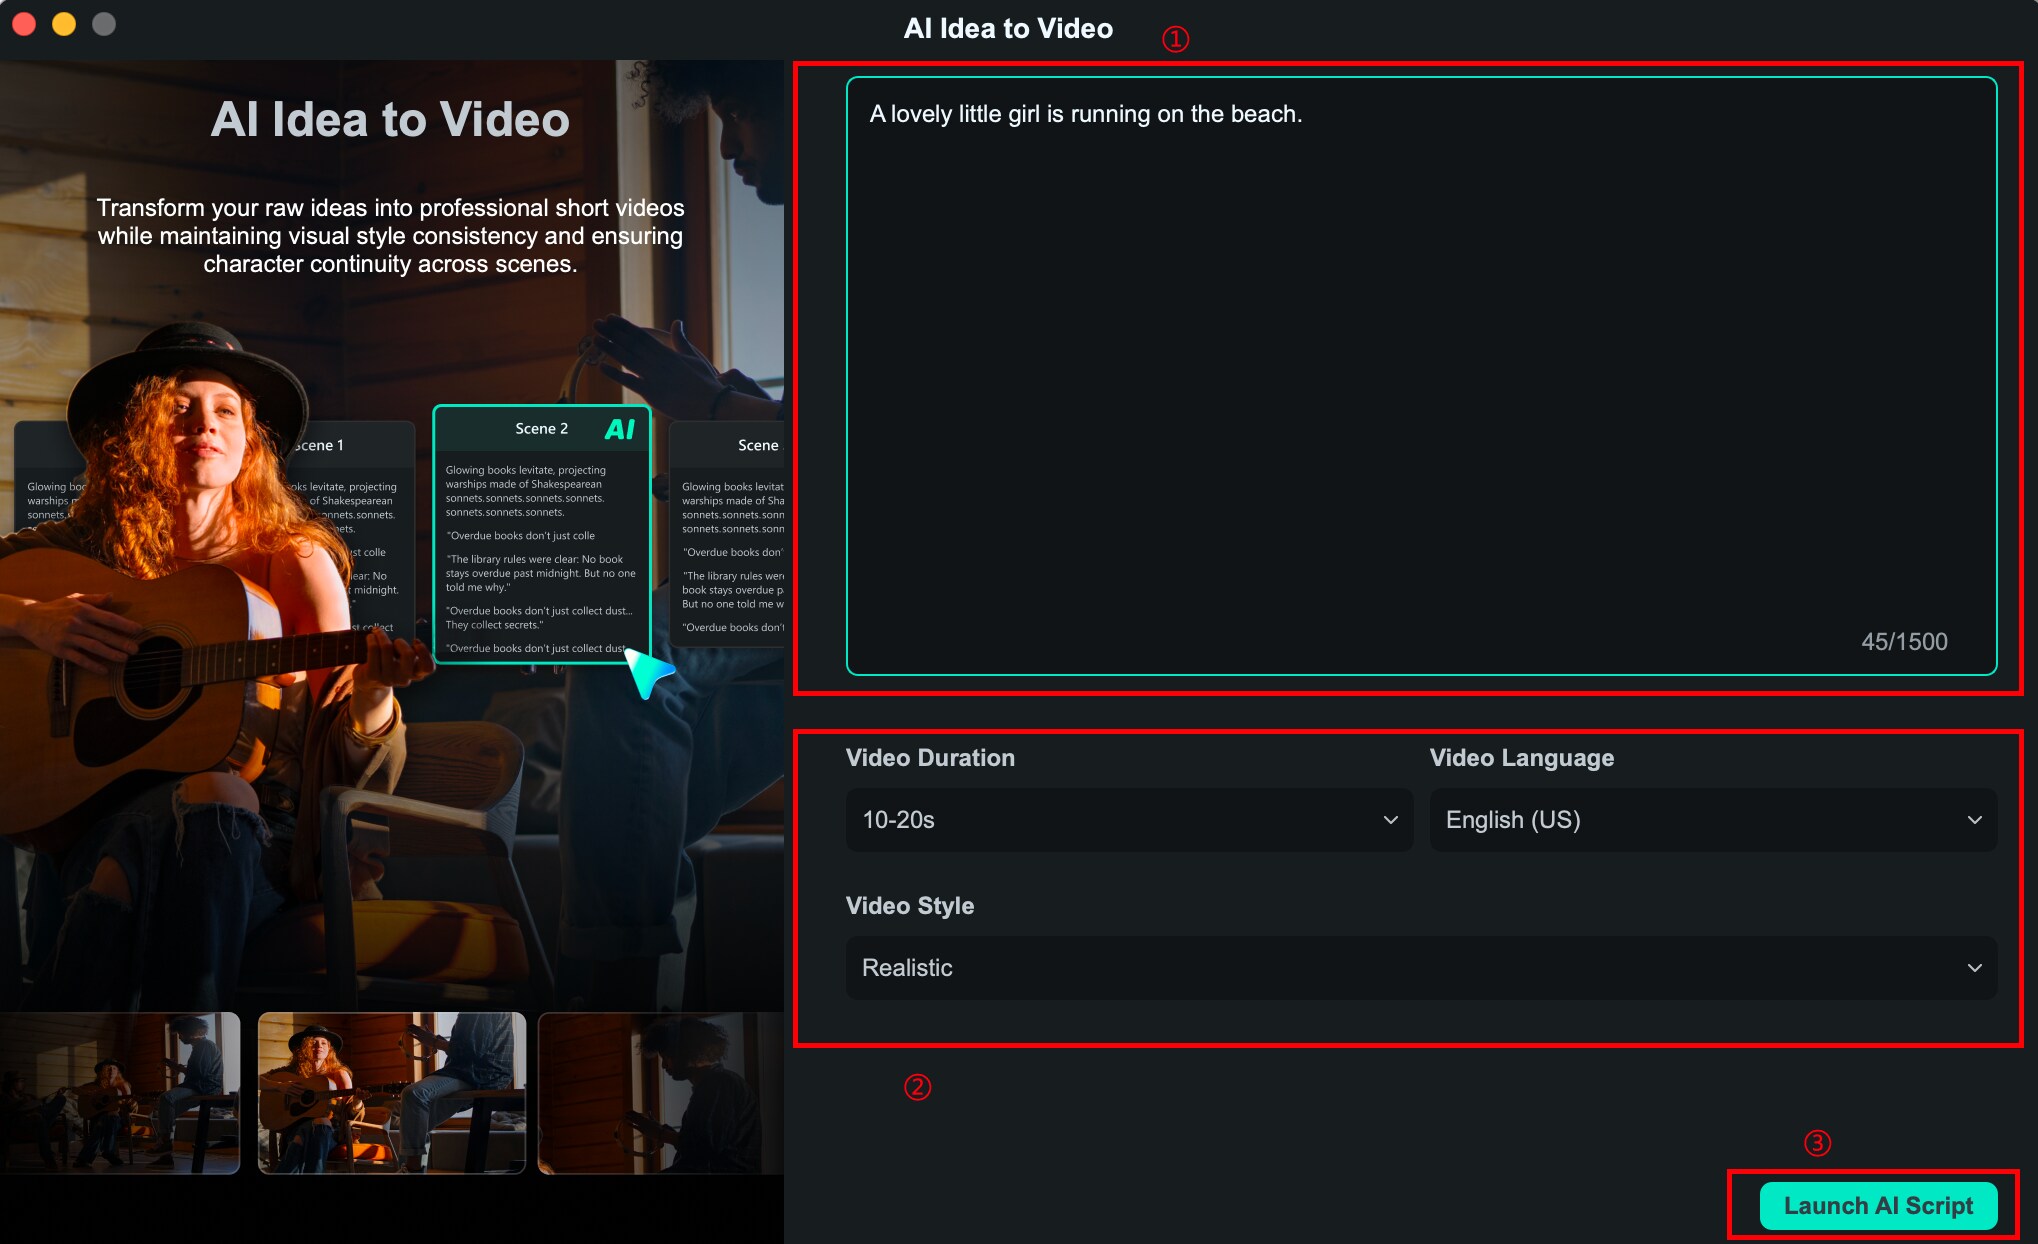Viewport: 2038px width, 1244px height.
Task: Click the yellow minimize window button
Action: (64, 24)
